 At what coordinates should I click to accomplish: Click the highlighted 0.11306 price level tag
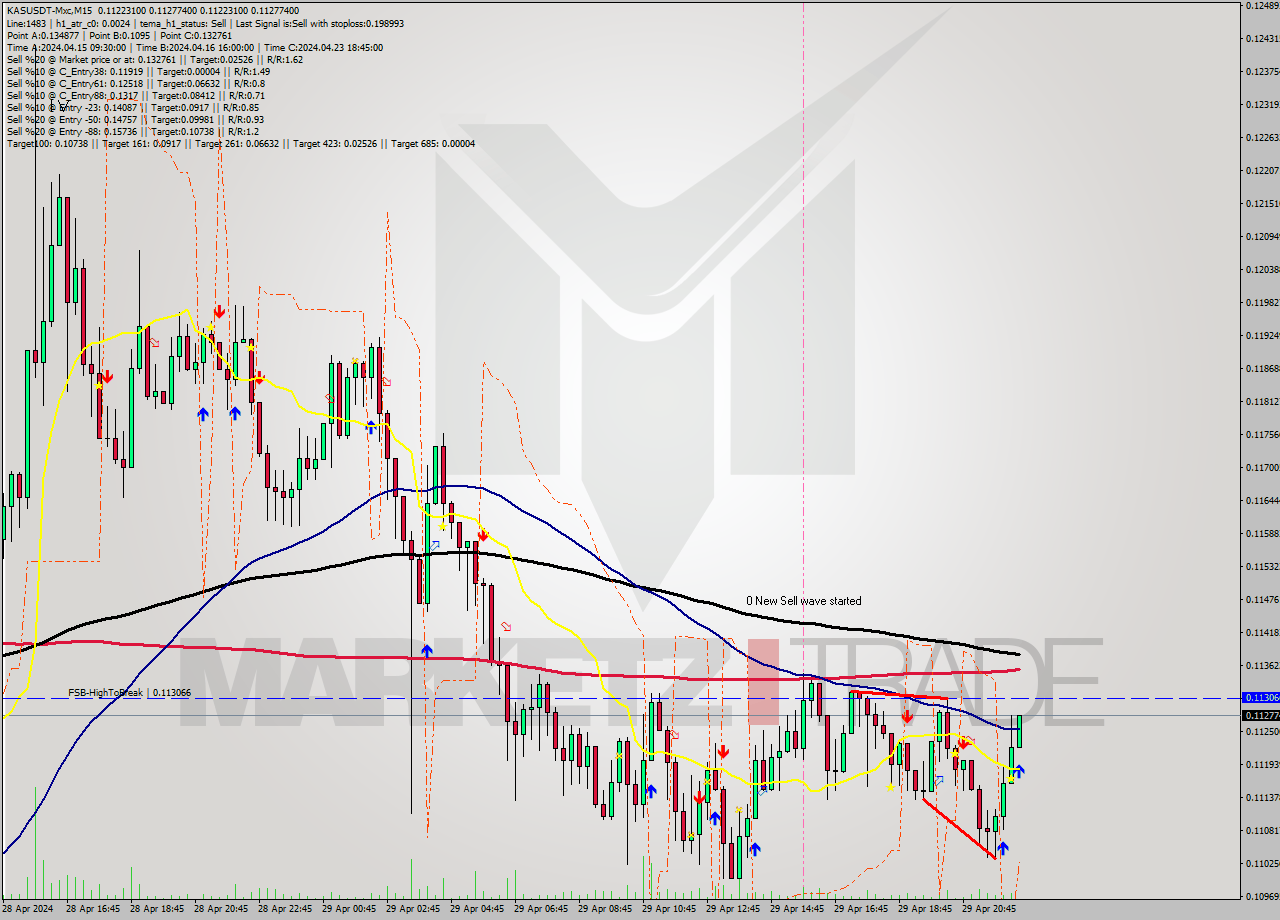[1259, 697]
